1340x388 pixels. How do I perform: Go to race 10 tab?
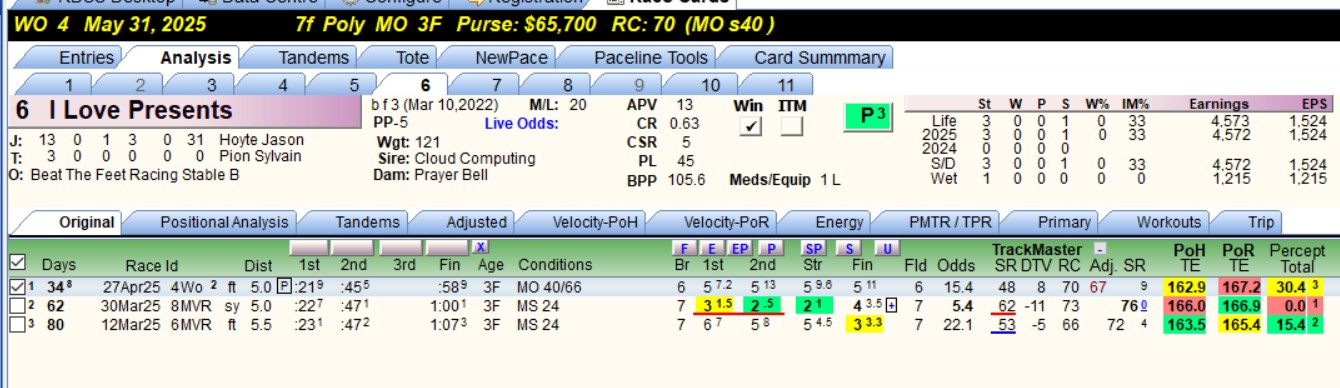[710, 85]
